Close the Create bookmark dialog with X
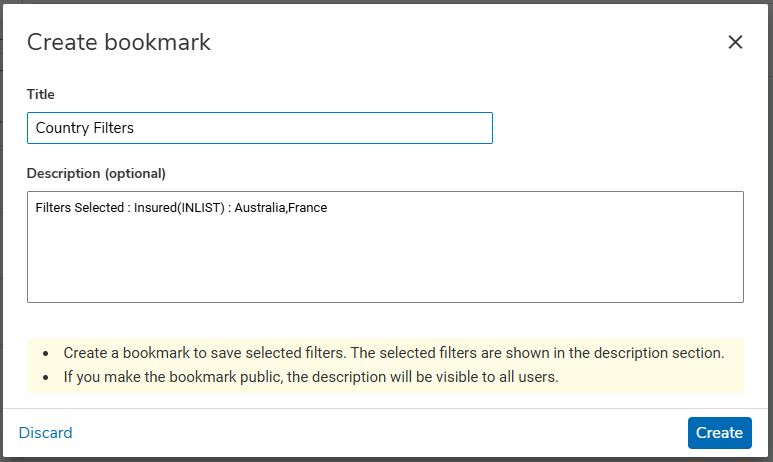Image resolution: width=773 pixels, height=462 pixels. click(735, 42)
